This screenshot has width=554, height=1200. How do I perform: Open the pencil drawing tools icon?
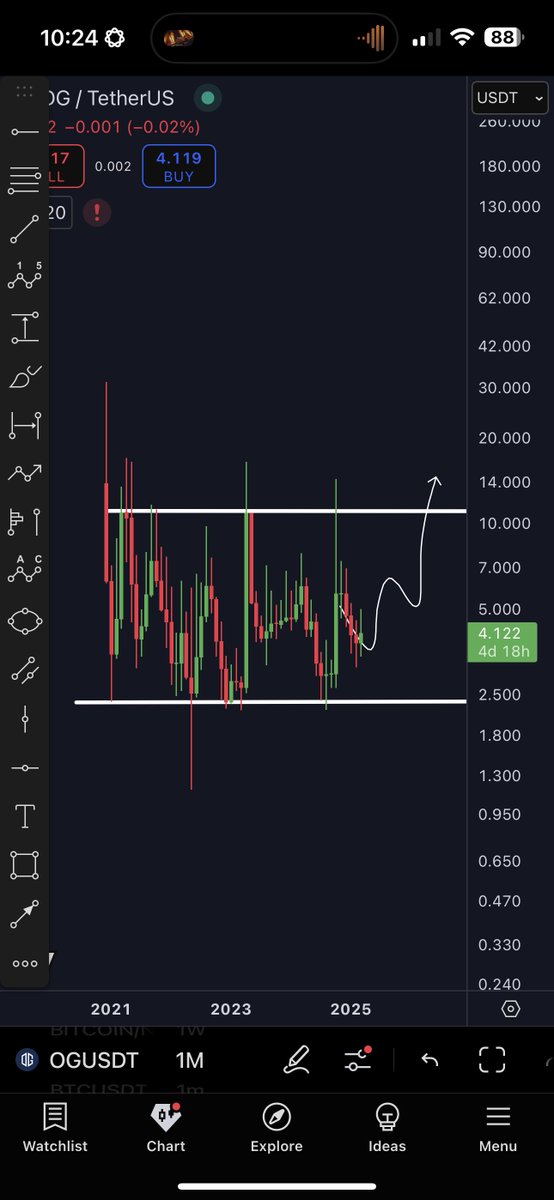pyautogui.click(x=296, y=1060)
